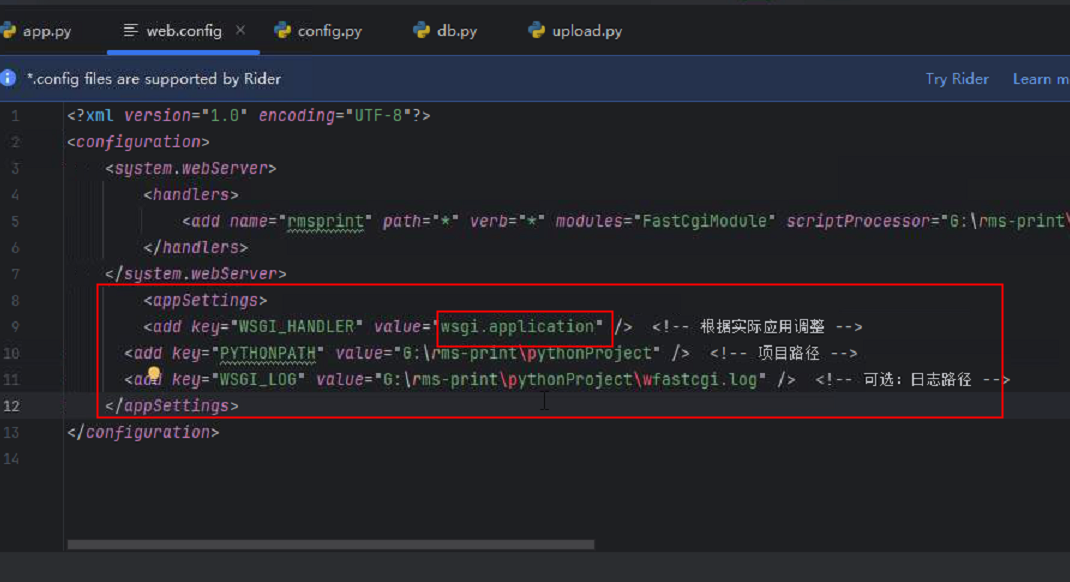Screen dimensions: 1070x582
Task: Click the closing configuration tag
Action: 143,433
